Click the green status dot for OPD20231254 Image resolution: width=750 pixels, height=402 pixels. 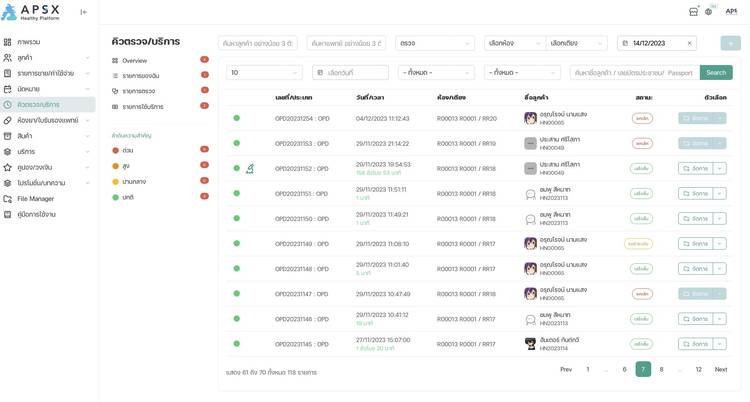(237, 118)
